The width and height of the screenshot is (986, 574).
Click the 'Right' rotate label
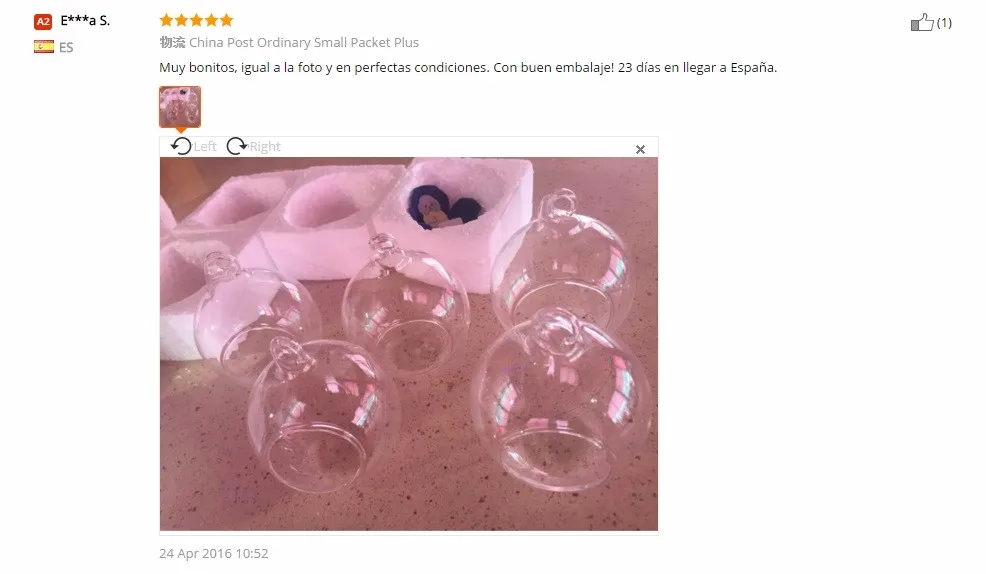pos(265,146)
